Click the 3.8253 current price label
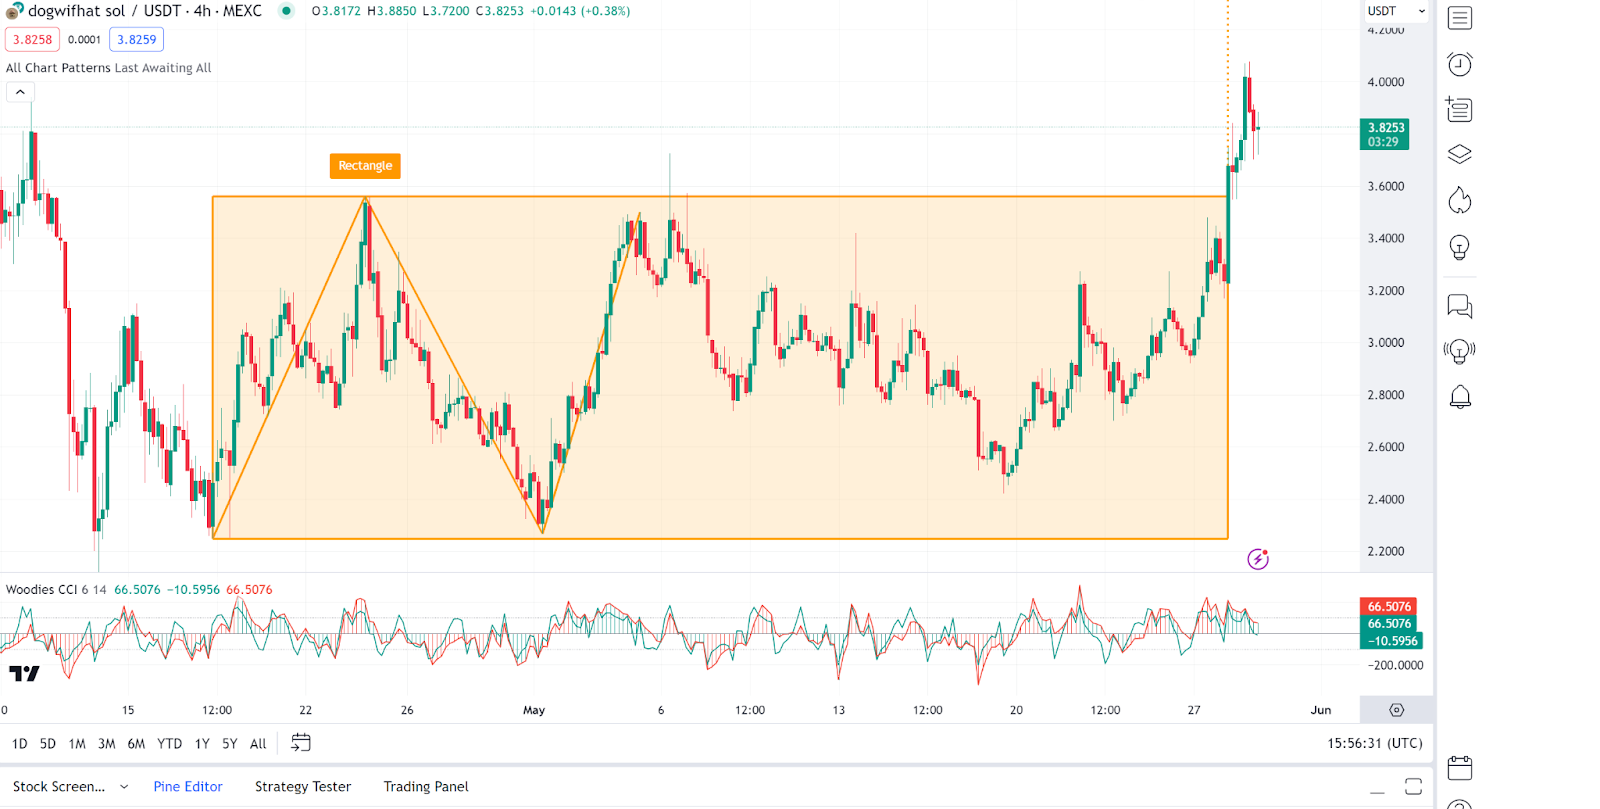Screen dimensions: 1600x809 [1385, 134]
